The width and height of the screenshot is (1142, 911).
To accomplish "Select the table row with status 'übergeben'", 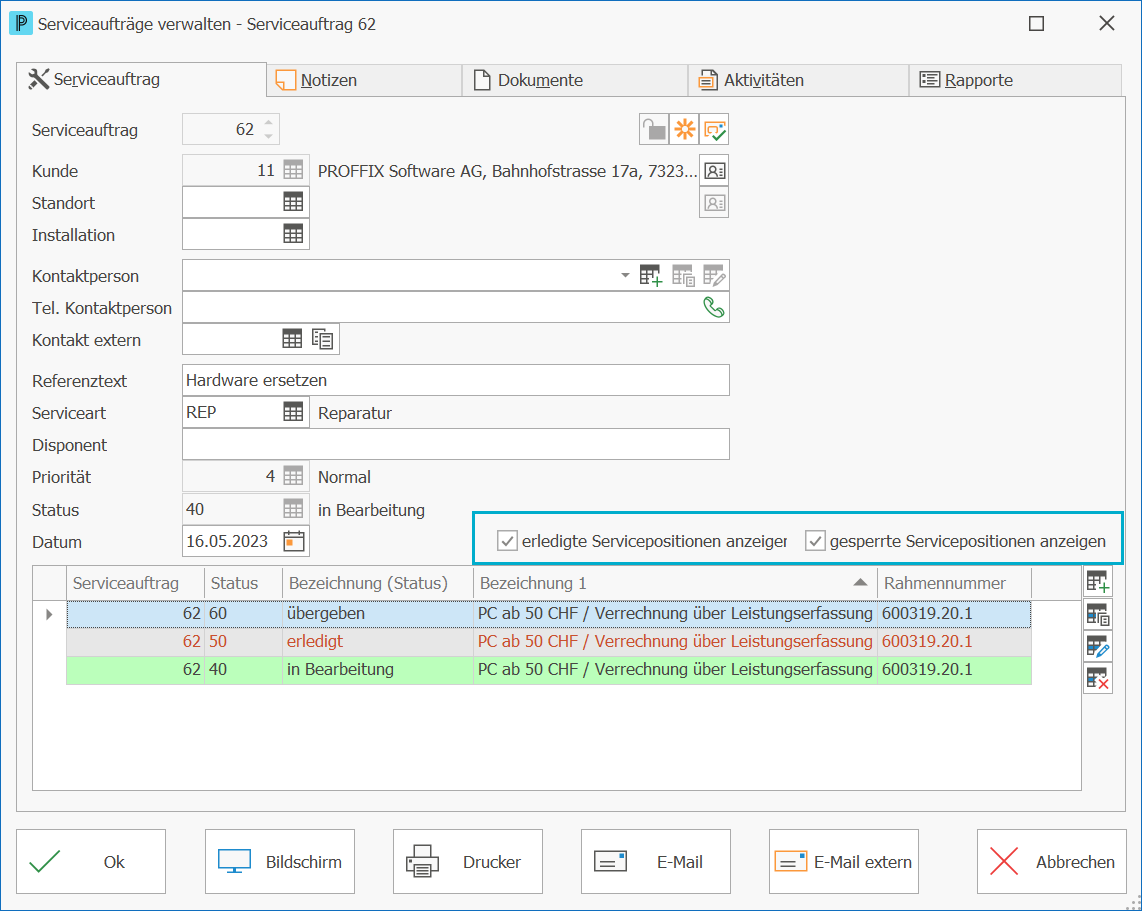I will 549,614.
